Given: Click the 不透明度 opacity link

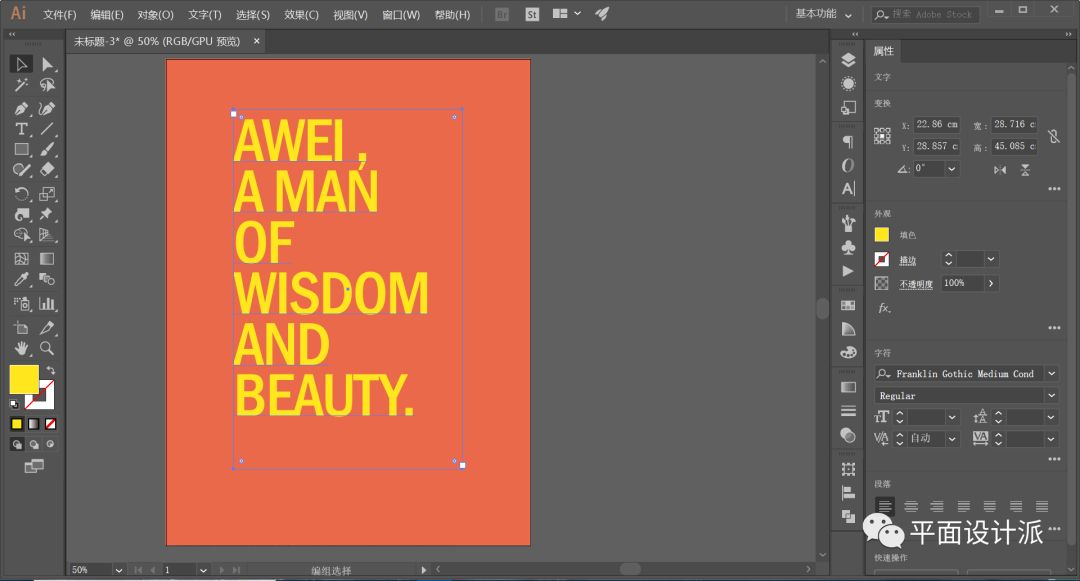Looking at the screenshot, I should click(x=916, y=284).
